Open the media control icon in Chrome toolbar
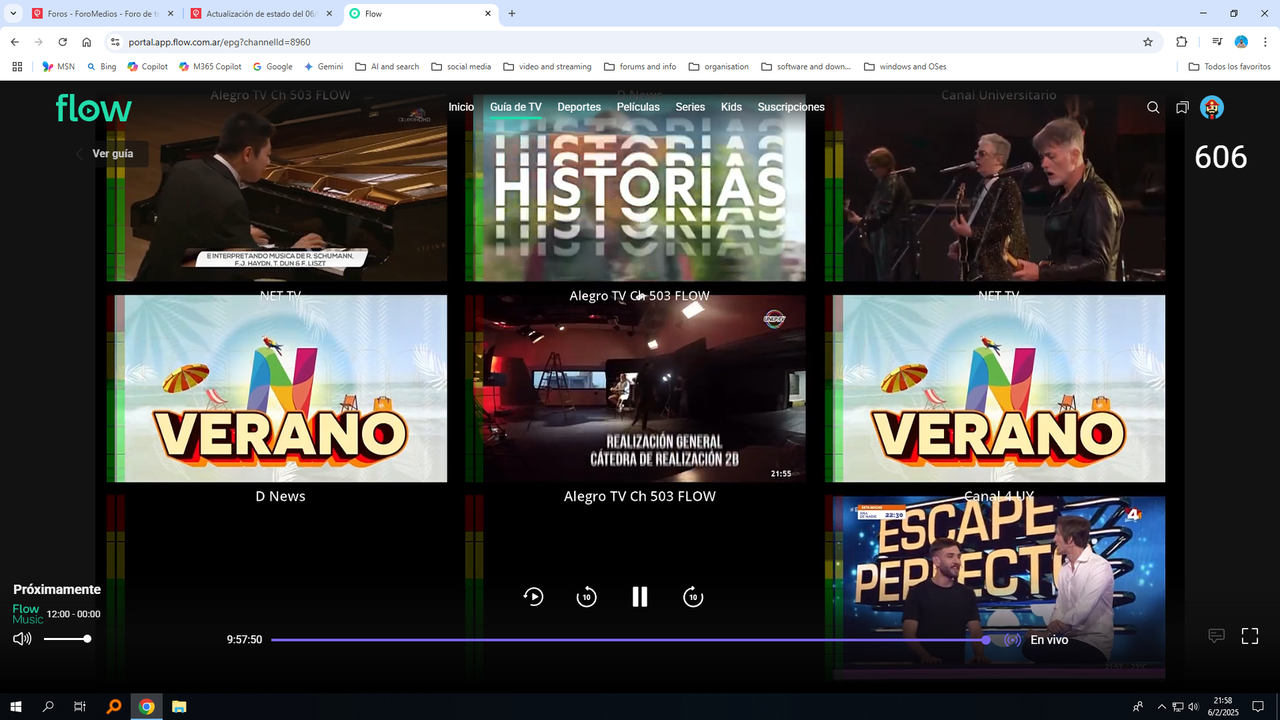This screenshot has width=1280, height=720. 1217,42
